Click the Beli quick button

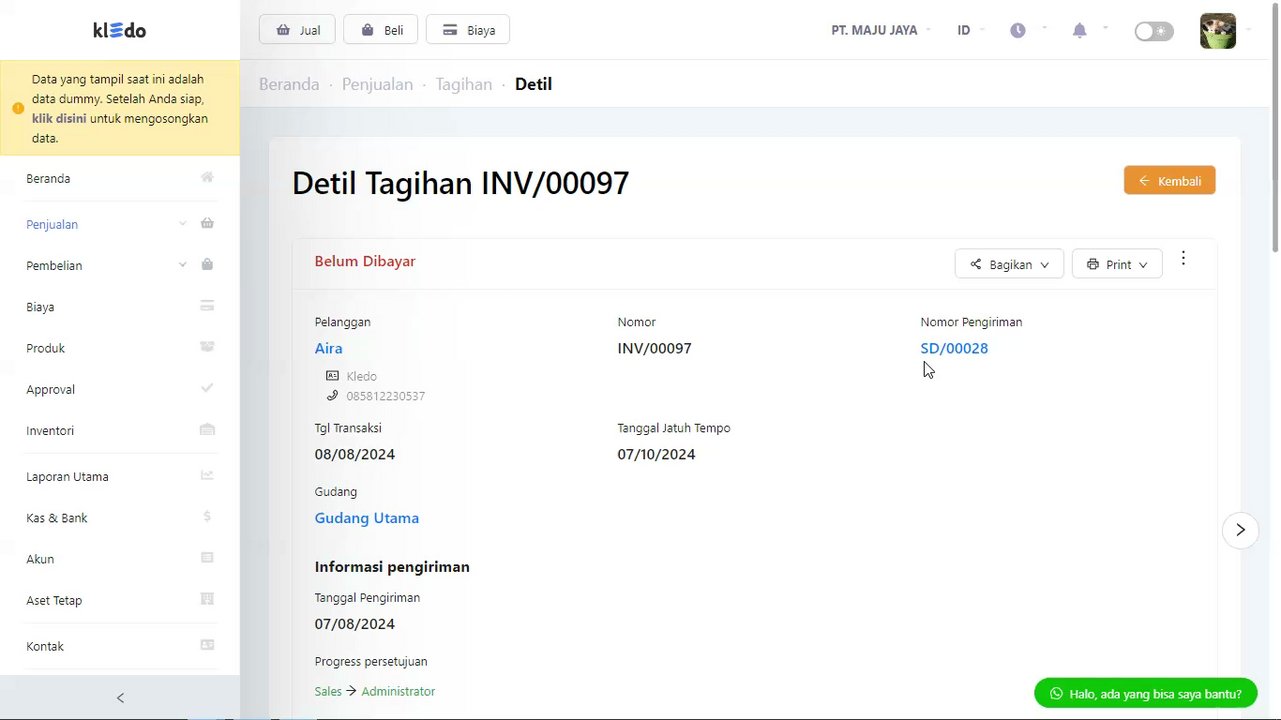click(x=380, y=30)
